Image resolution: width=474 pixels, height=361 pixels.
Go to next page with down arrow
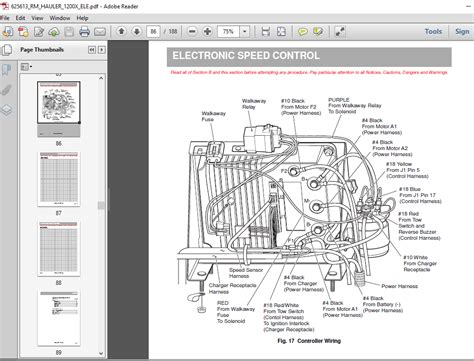click(x=137, y=32)
